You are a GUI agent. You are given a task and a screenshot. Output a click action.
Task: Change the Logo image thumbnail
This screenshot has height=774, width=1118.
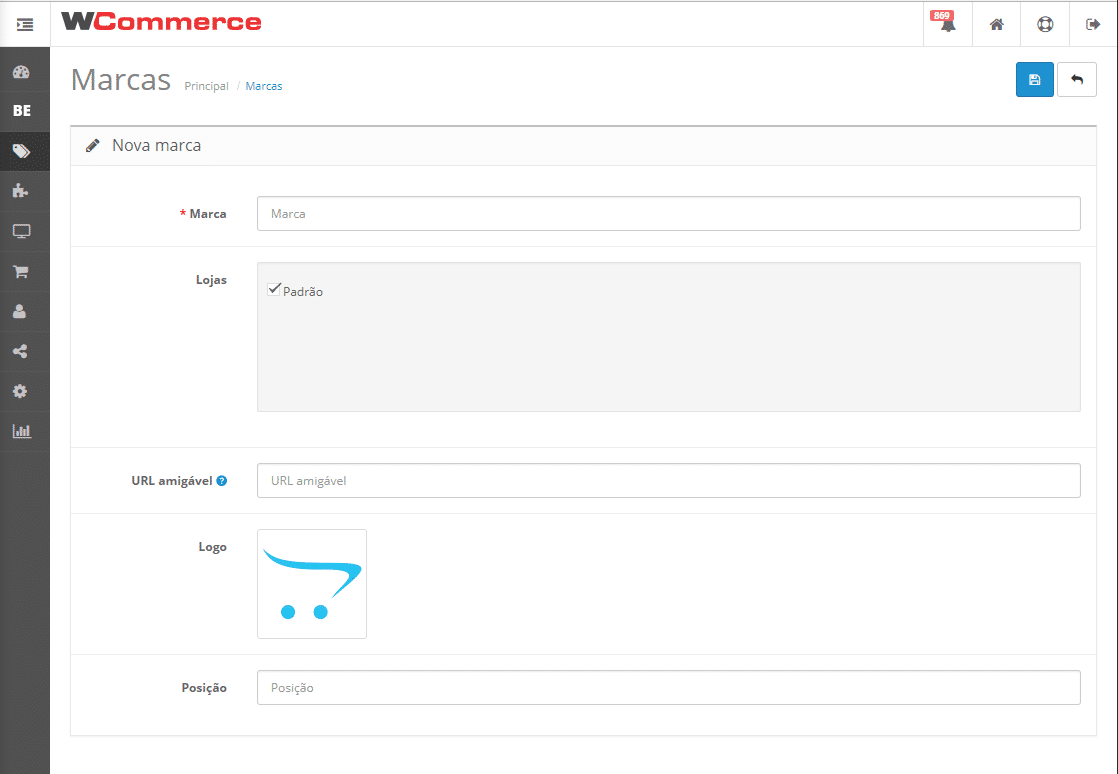pyautogui.click(x=312, y=584)
